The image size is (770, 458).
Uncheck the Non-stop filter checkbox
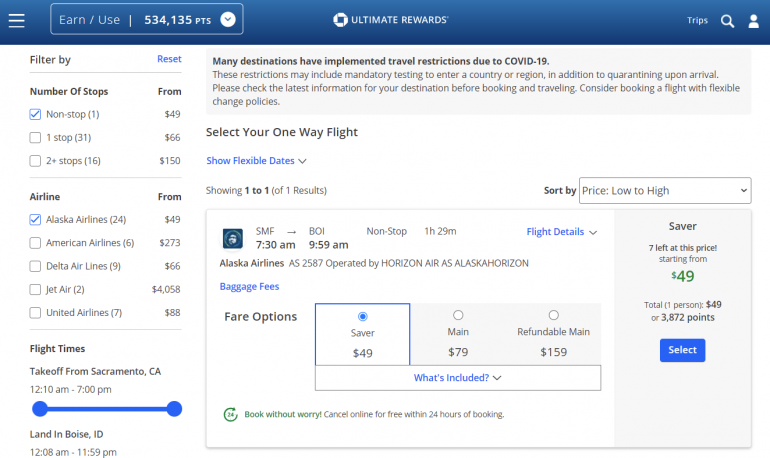[36, 115]
